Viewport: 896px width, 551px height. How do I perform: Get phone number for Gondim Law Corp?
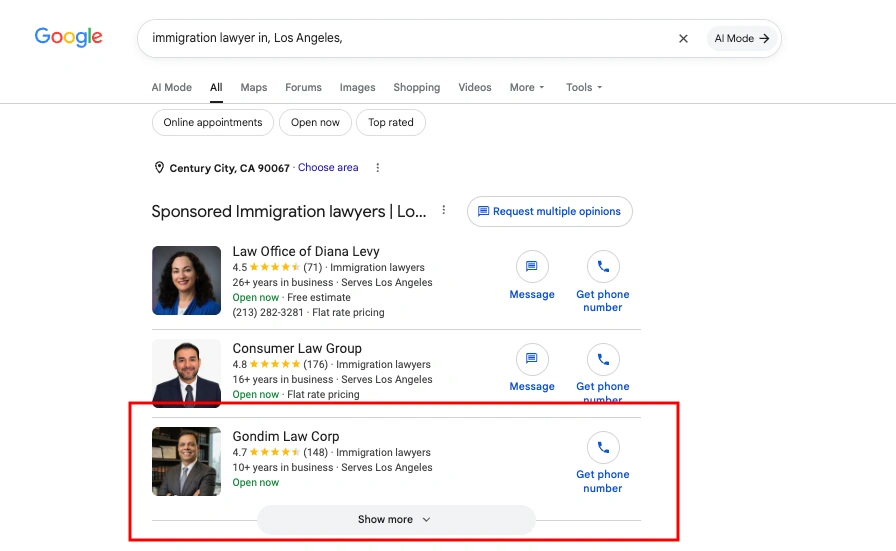[x=603, y=463]
